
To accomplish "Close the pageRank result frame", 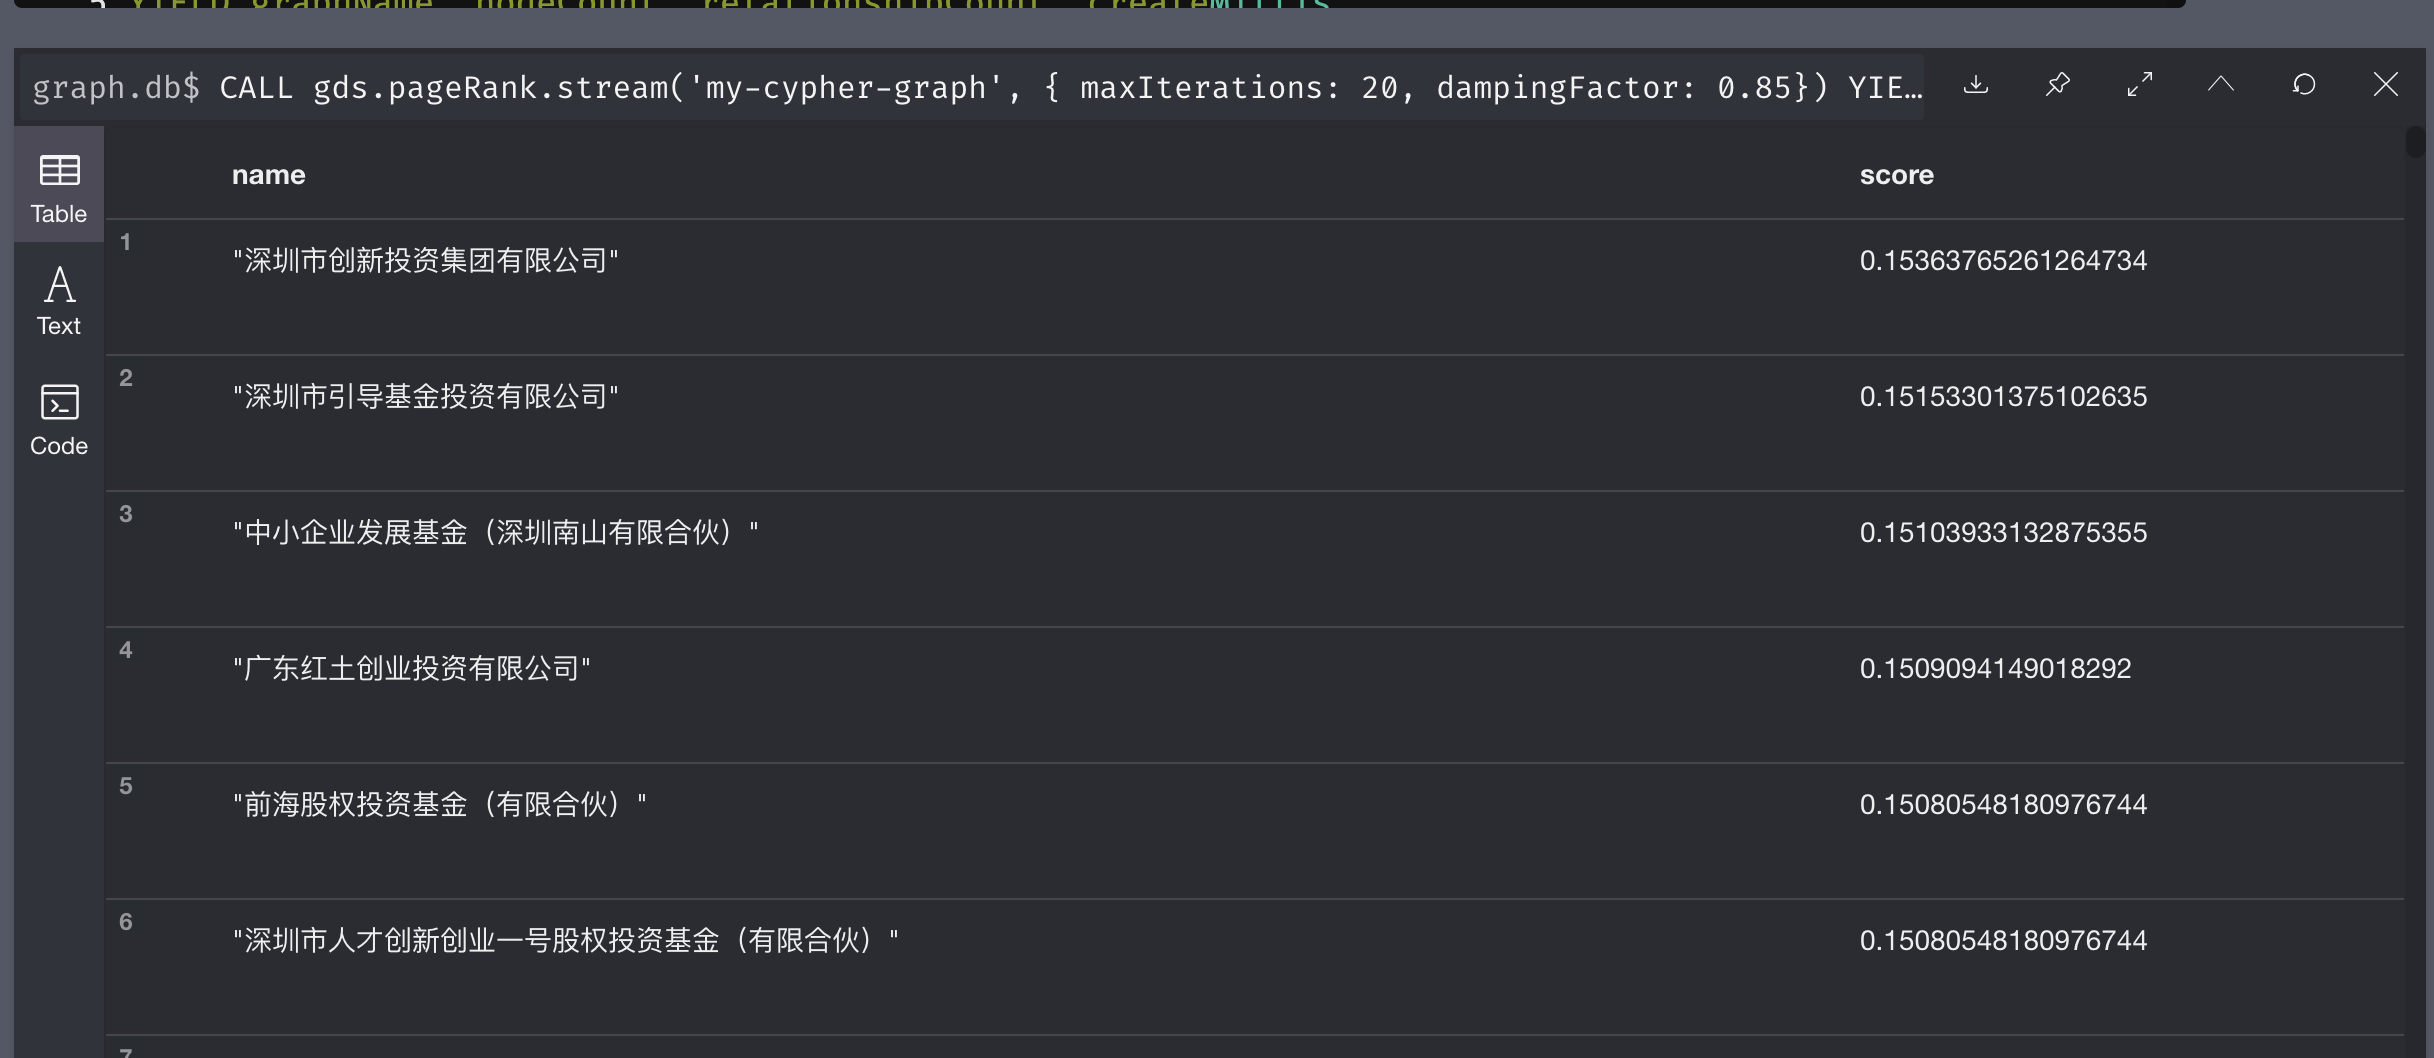I will [2386, 85].
